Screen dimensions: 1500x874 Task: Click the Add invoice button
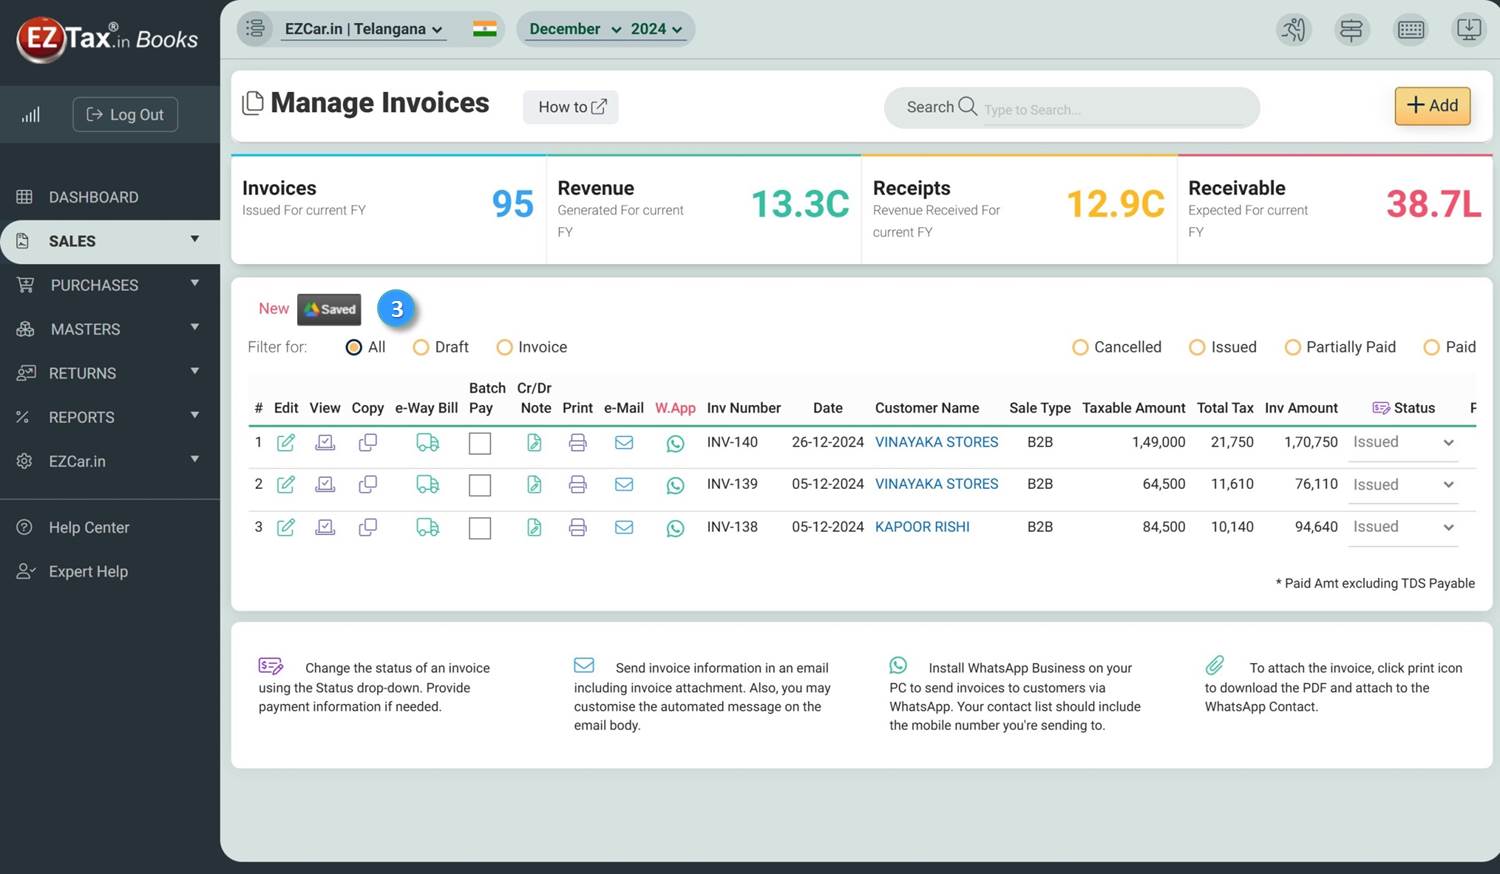pyautogui.click(x=1432, y=106)
